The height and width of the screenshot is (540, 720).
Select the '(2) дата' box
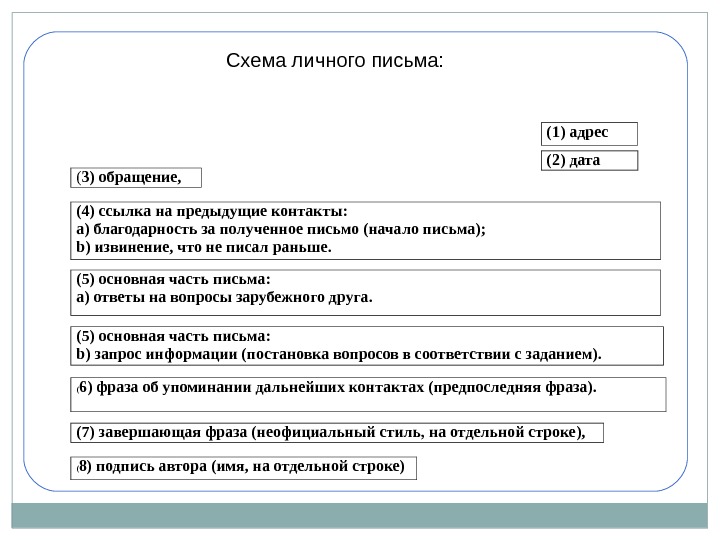[589, 161]
